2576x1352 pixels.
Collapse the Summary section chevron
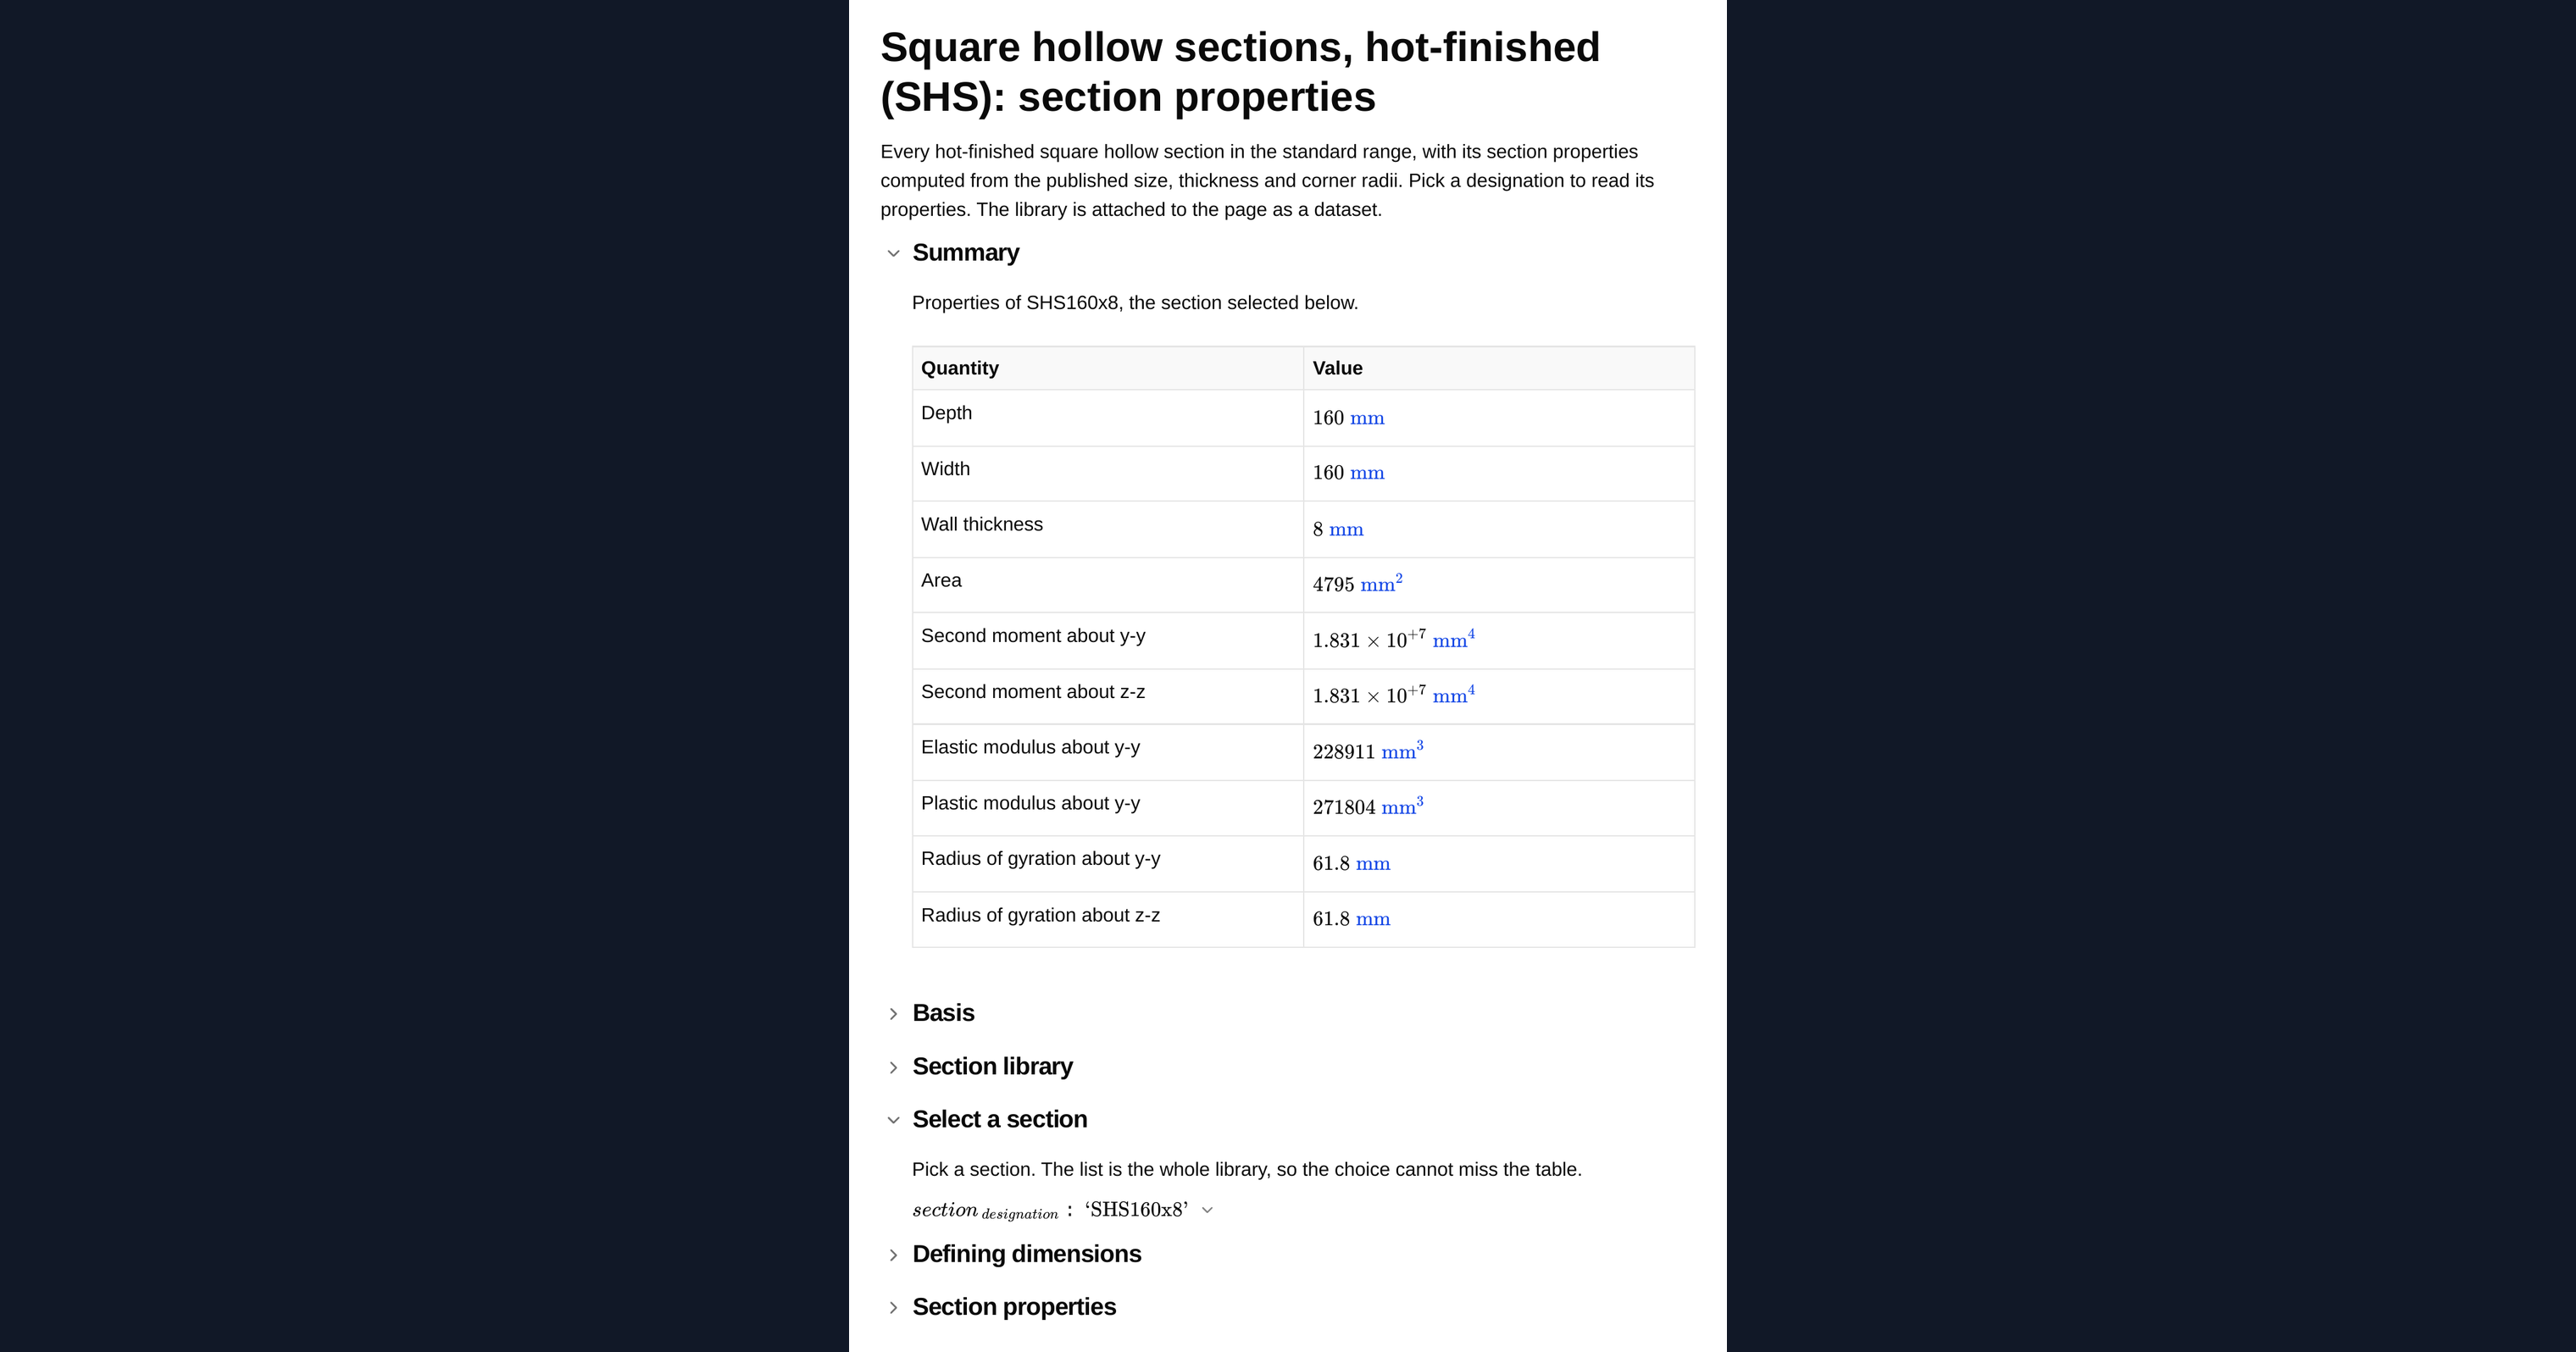(893, 253)
